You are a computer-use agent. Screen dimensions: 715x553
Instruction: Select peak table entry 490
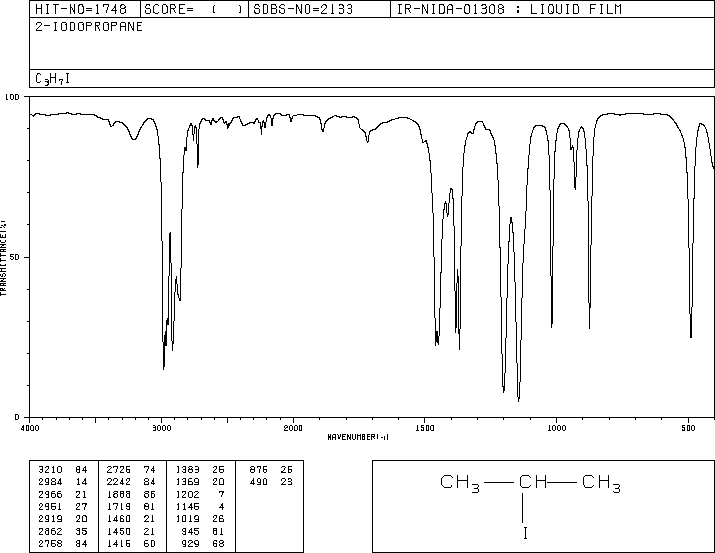point(259,482)
